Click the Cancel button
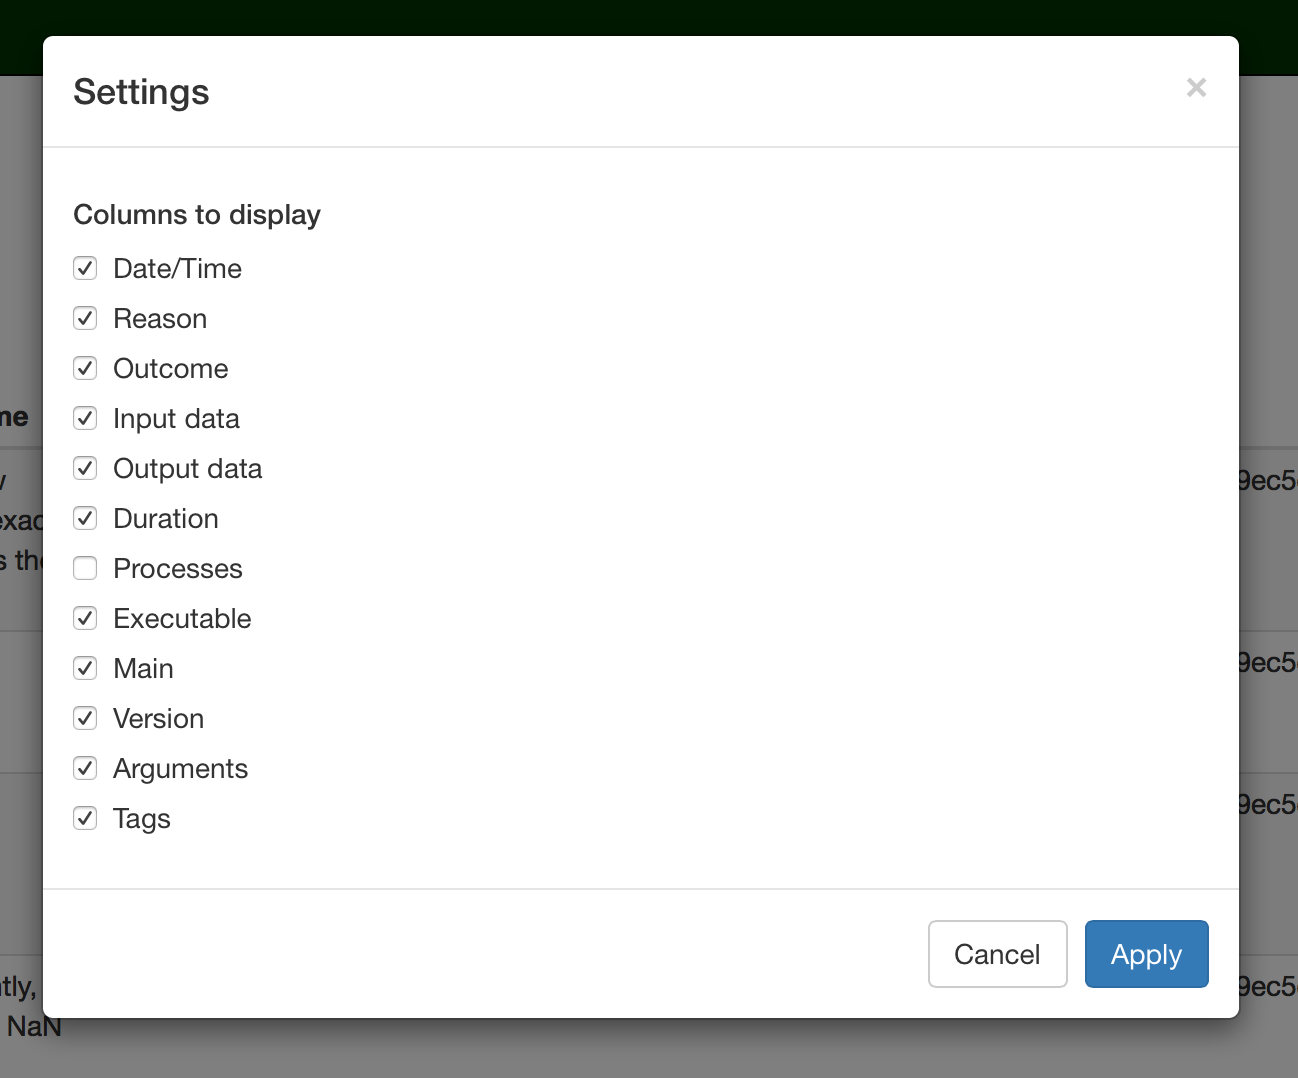The image size is (1298, 1078). 997,954
